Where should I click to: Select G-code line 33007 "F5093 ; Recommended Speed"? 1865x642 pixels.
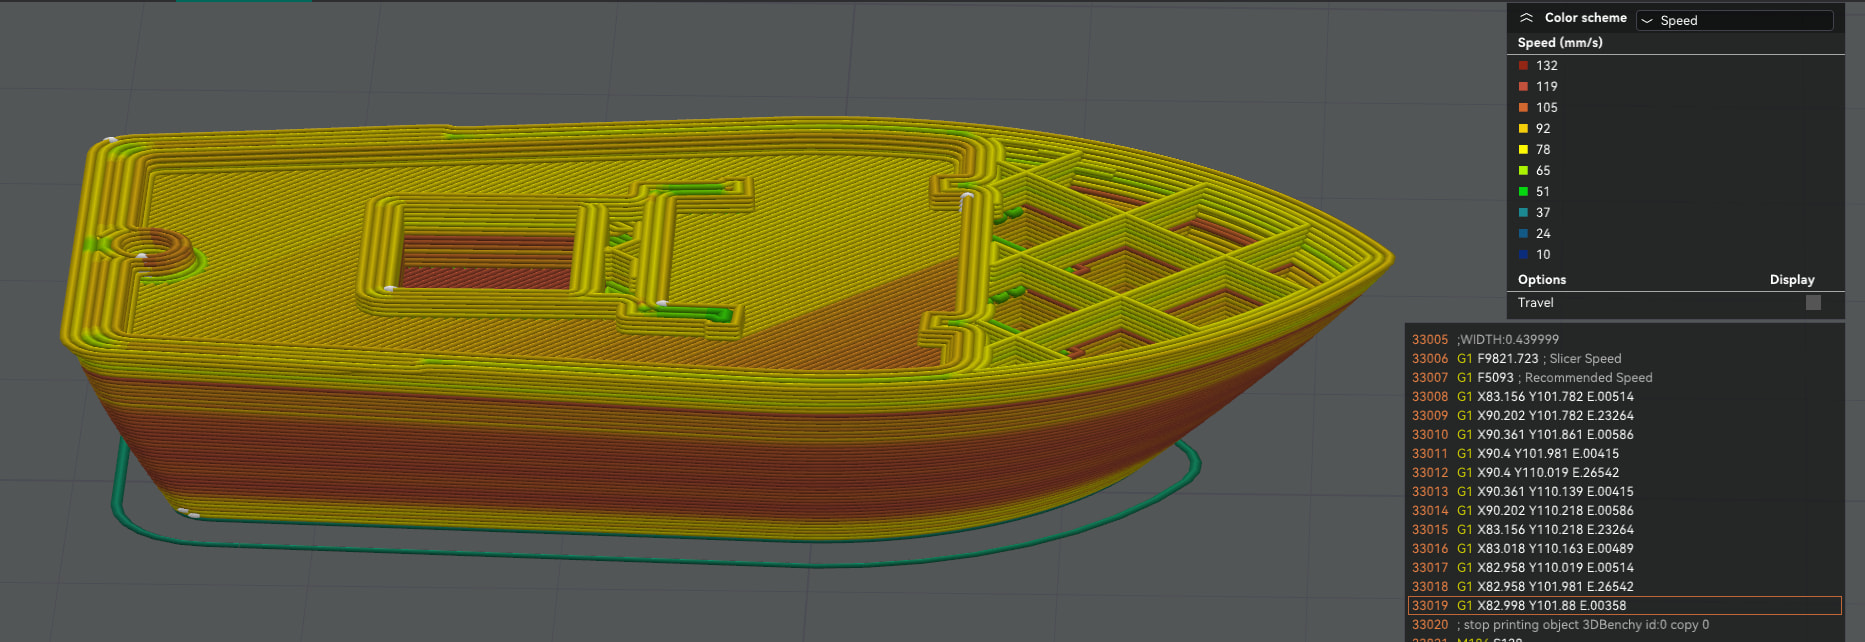[x=1624, y=377]
